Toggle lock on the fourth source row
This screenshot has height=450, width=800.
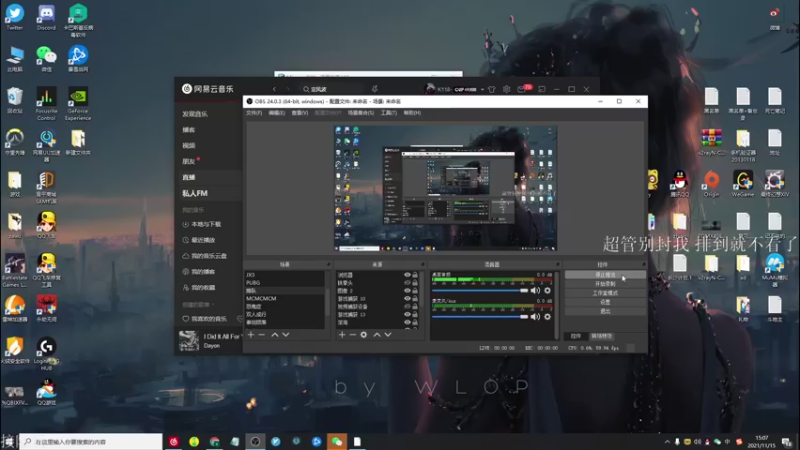(x=415, y=298)
